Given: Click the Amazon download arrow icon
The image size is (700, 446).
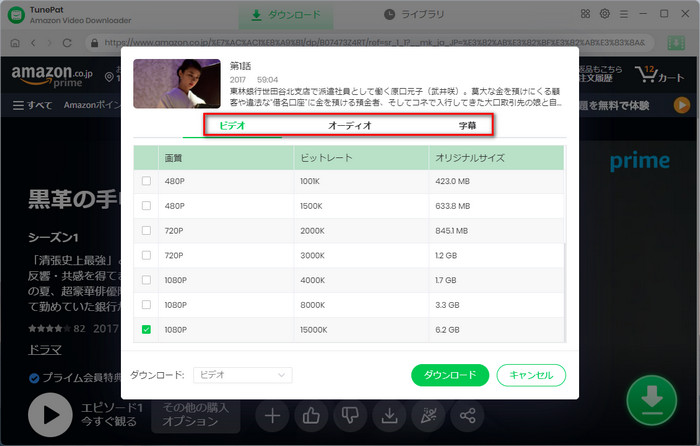Looking at the screenshot, I should pyautogui.click(x=389, y=416).
